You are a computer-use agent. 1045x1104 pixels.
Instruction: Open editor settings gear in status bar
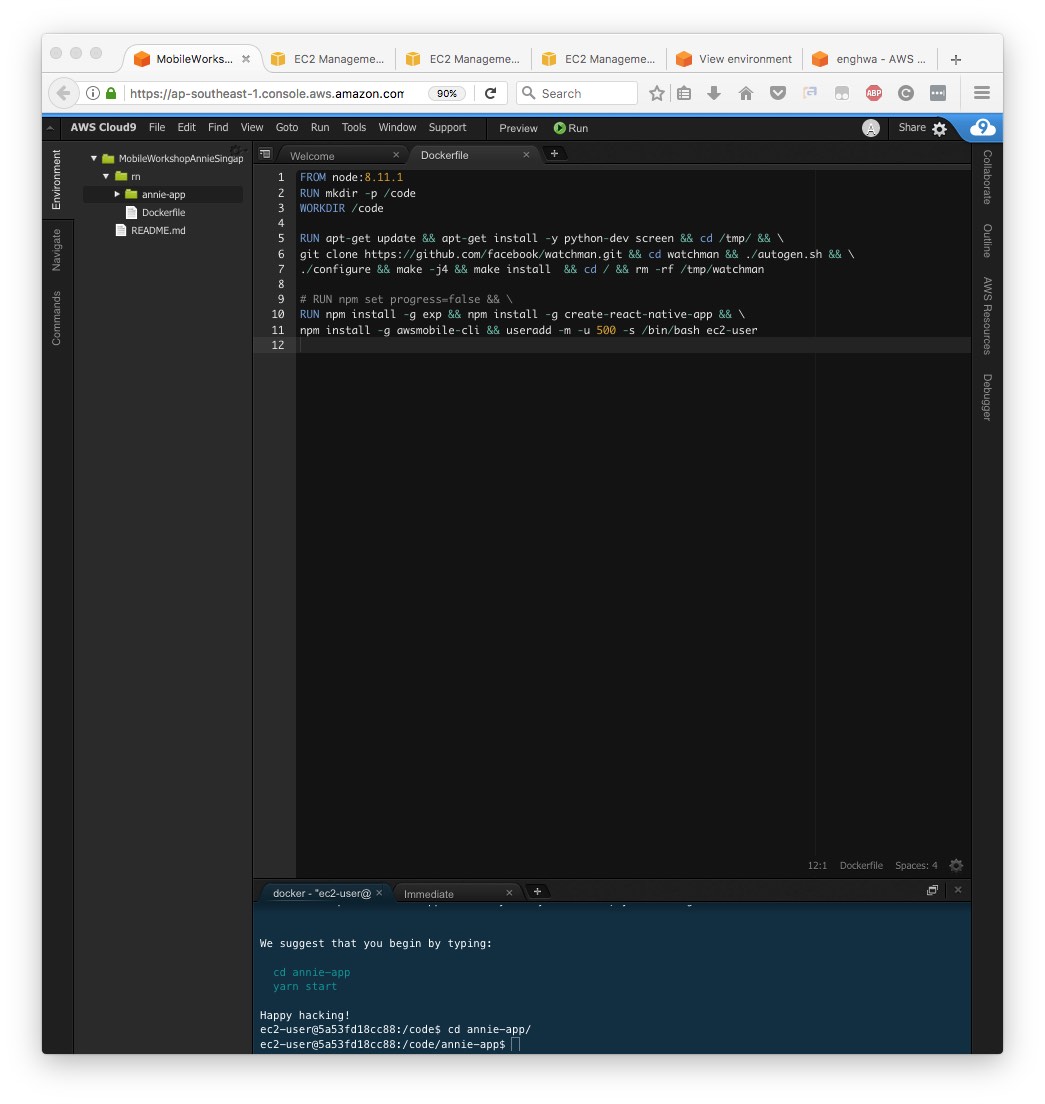tap(956, 865)
